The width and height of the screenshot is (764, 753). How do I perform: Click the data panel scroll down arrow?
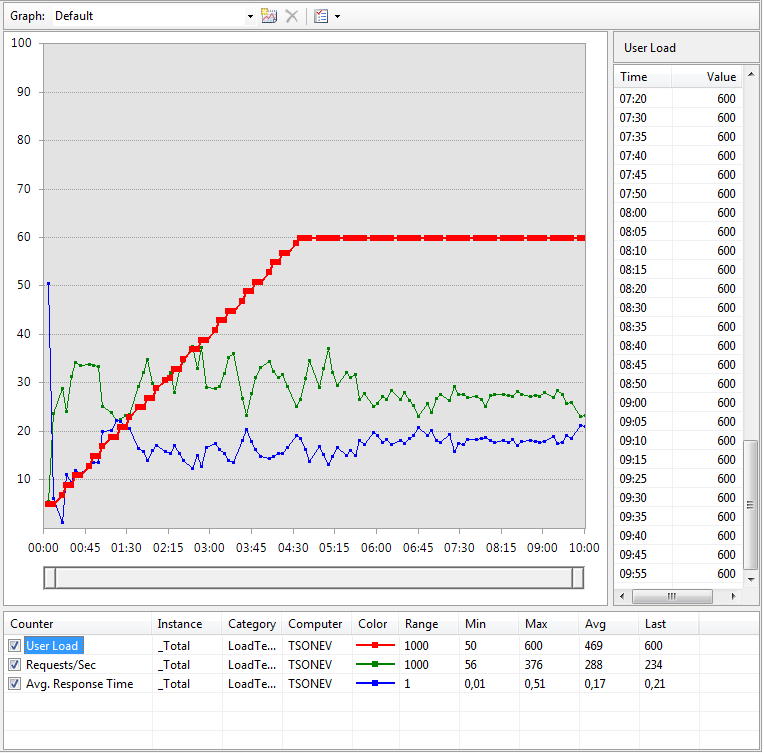(751, 579)
